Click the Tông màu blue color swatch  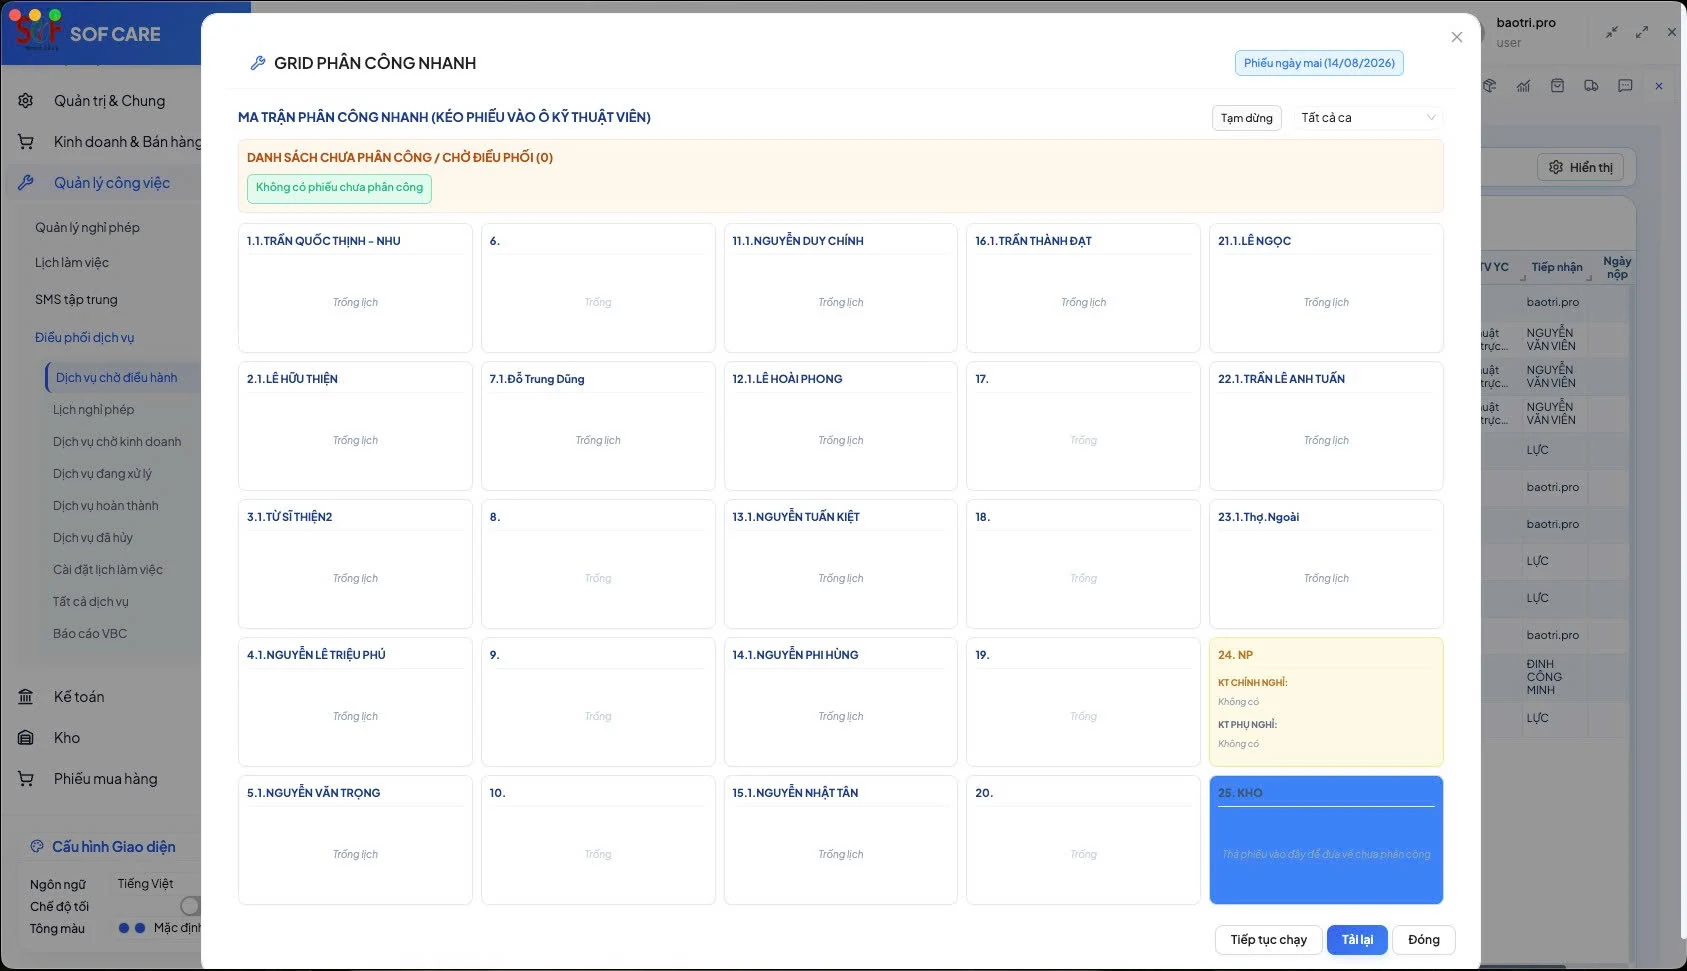pyautogui.click(x=123, y=928)
